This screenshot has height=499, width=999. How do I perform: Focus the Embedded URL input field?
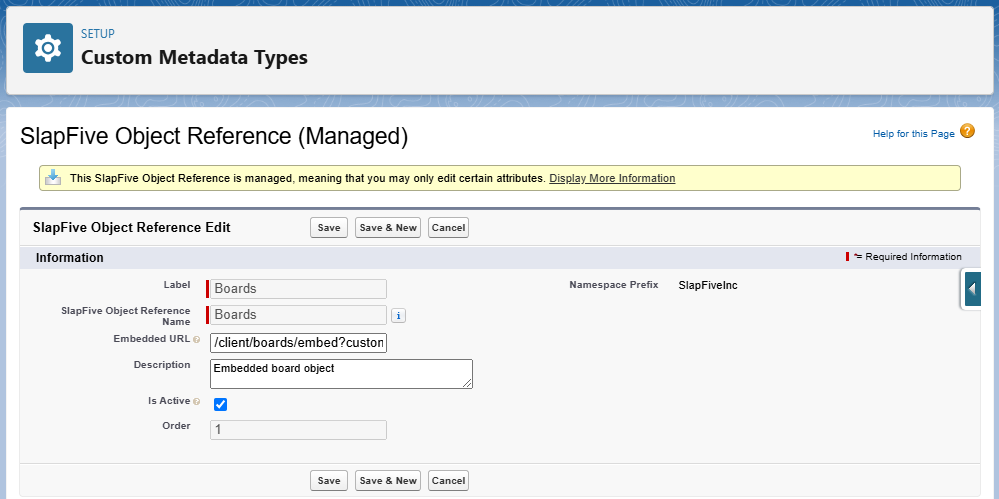298,343
